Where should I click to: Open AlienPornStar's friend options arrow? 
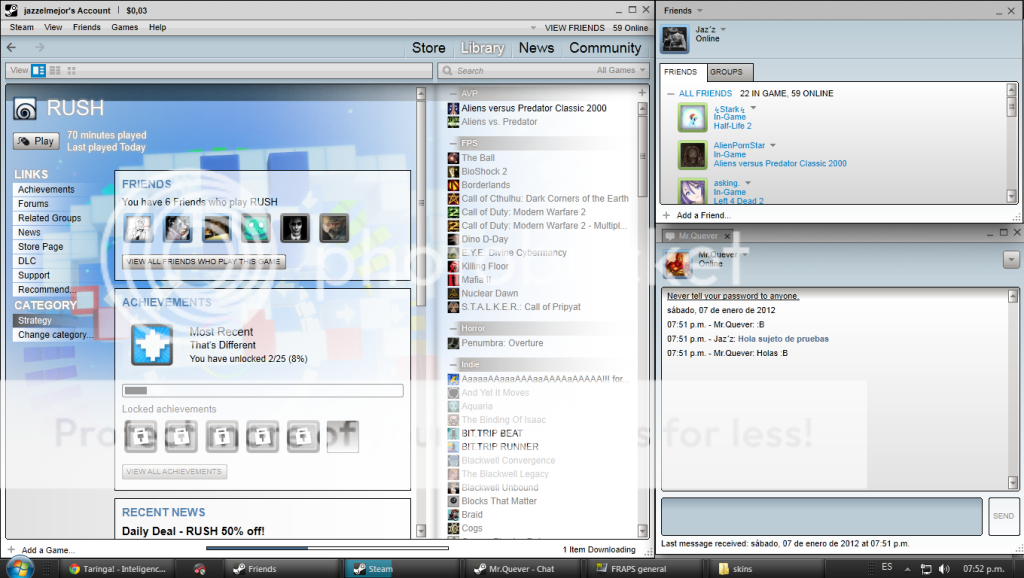point(773,145)
